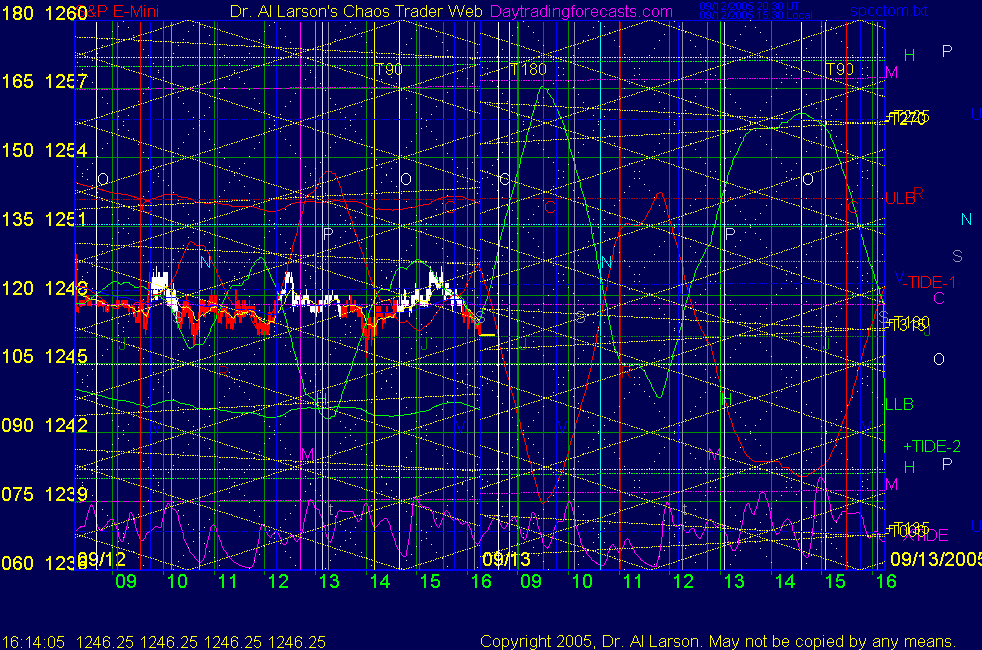Click the cyan N planet letter in the right margin

966,219
